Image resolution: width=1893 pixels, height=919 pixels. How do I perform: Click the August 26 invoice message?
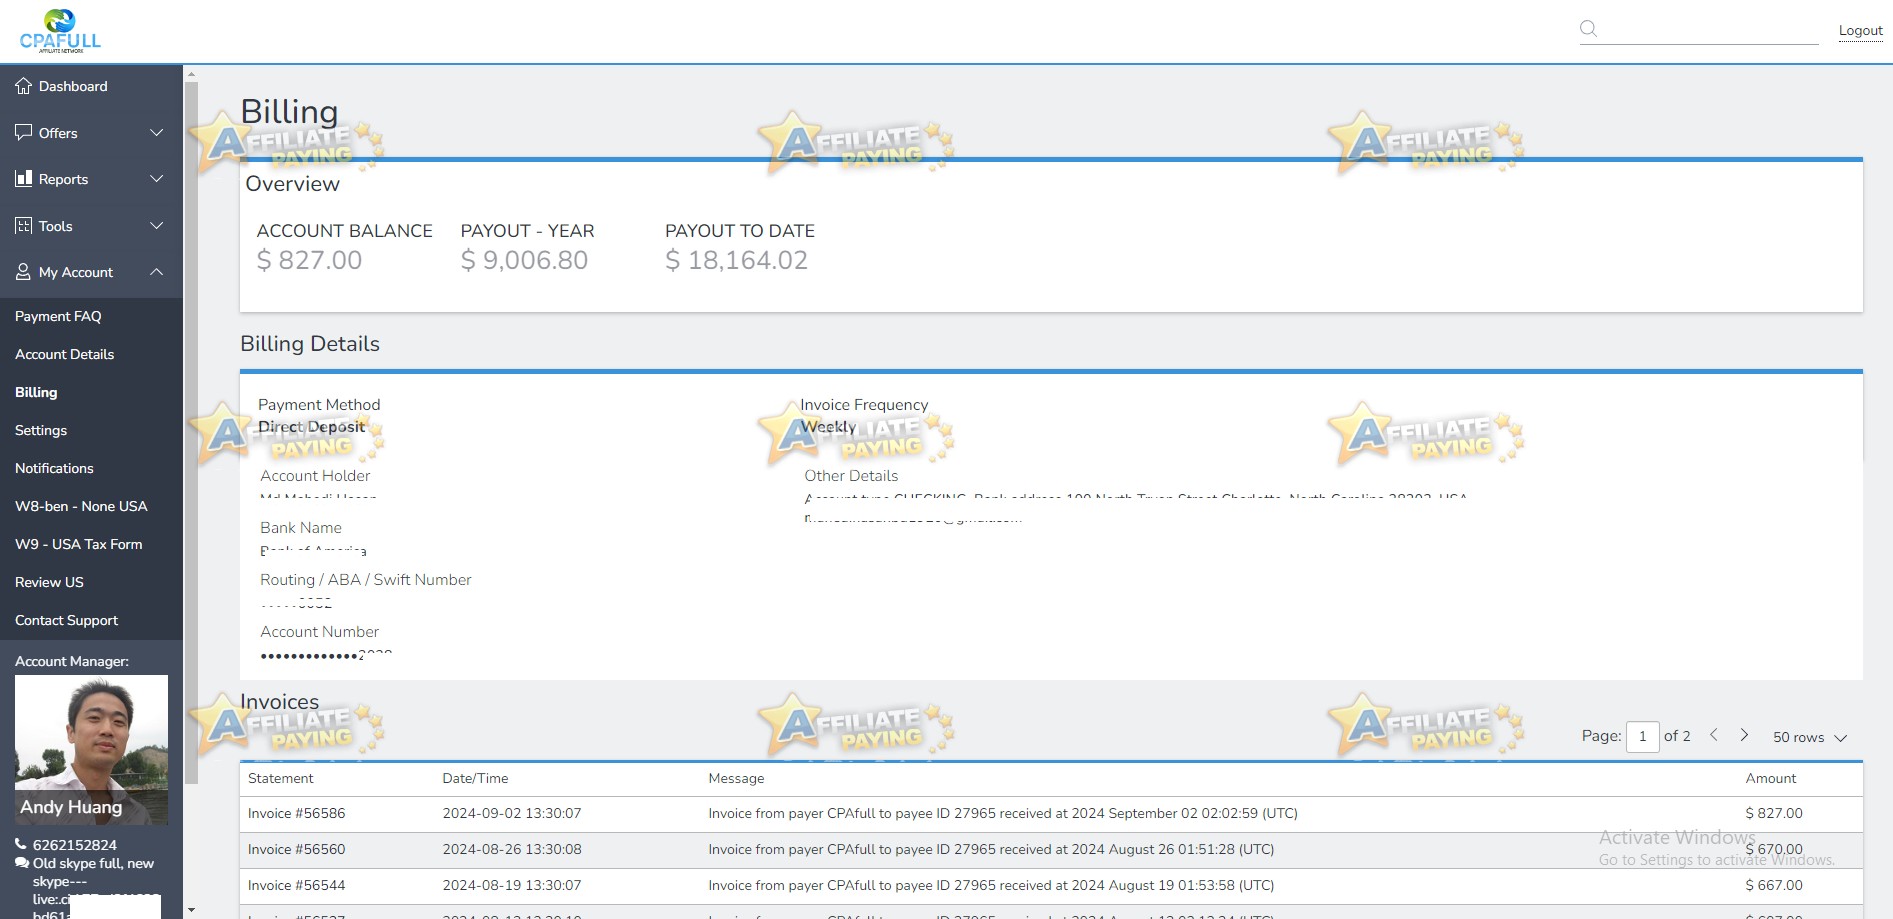pos(991,849)
